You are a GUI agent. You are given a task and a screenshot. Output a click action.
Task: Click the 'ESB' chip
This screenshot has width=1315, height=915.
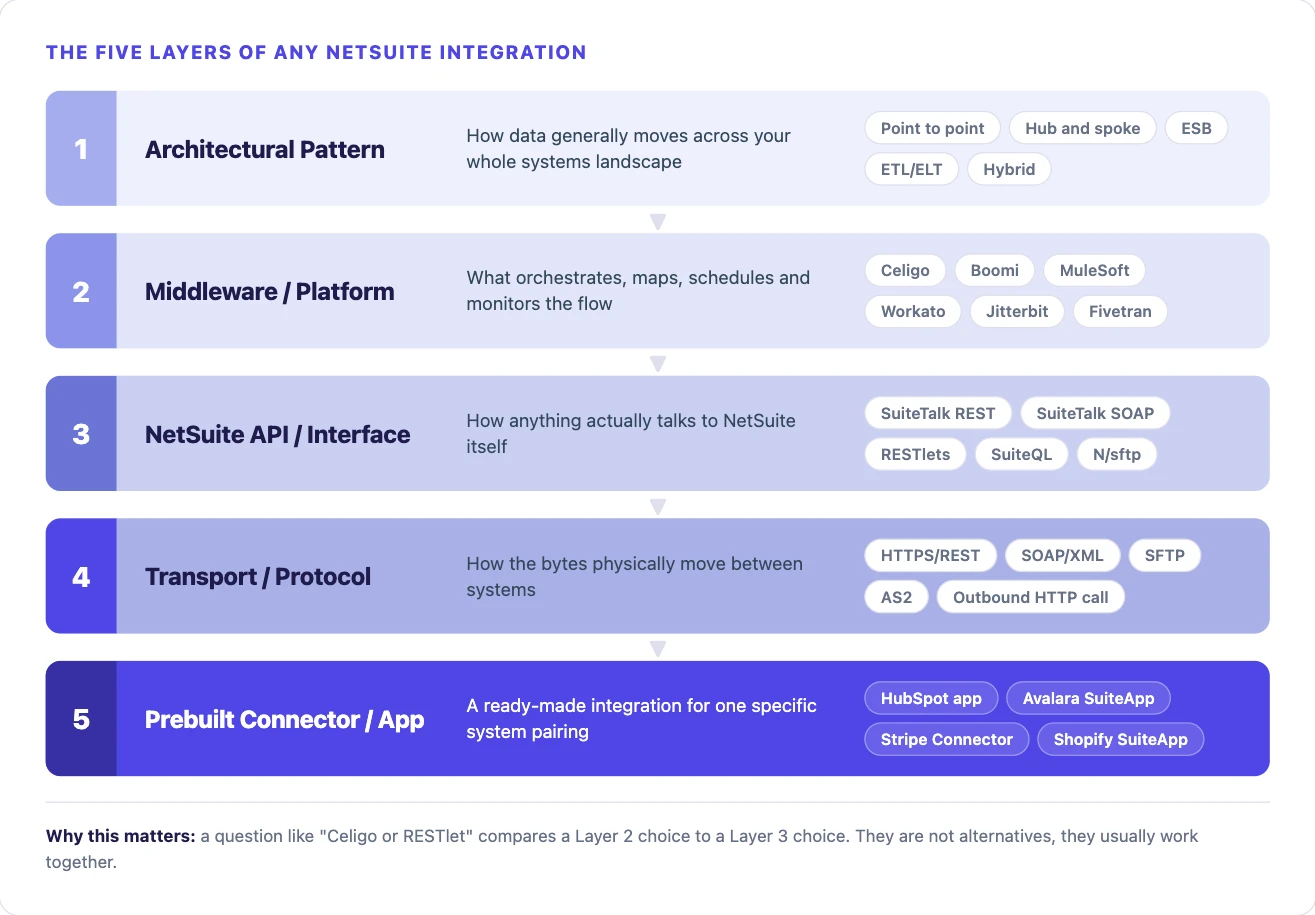pyautogui.click(x=1196, y=128)
